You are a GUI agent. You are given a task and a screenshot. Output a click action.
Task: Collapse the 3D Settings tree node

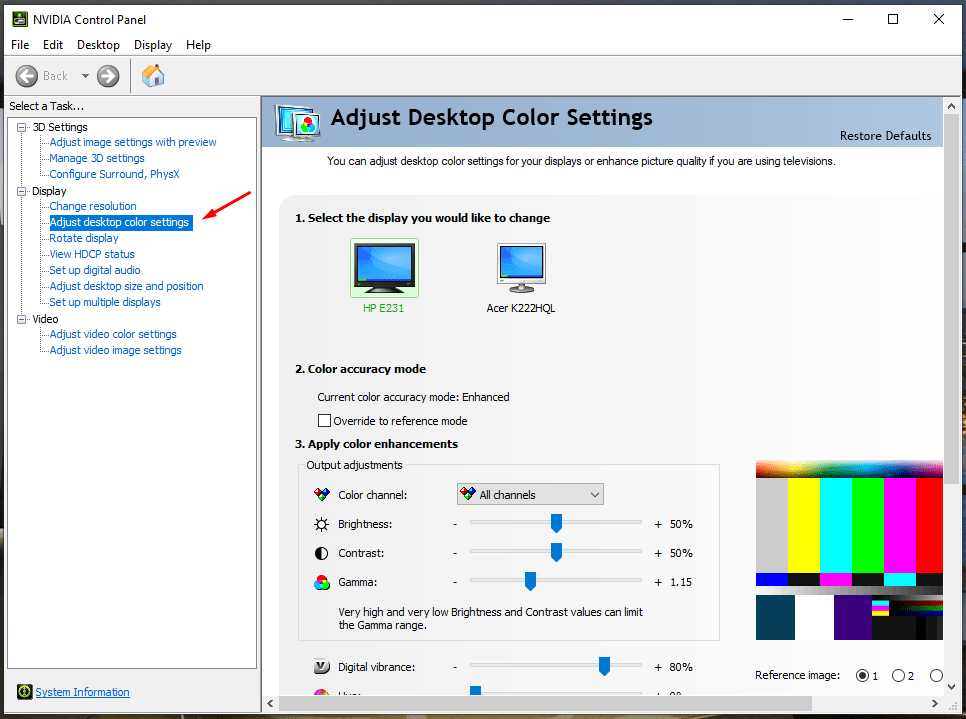pos(23,127)
